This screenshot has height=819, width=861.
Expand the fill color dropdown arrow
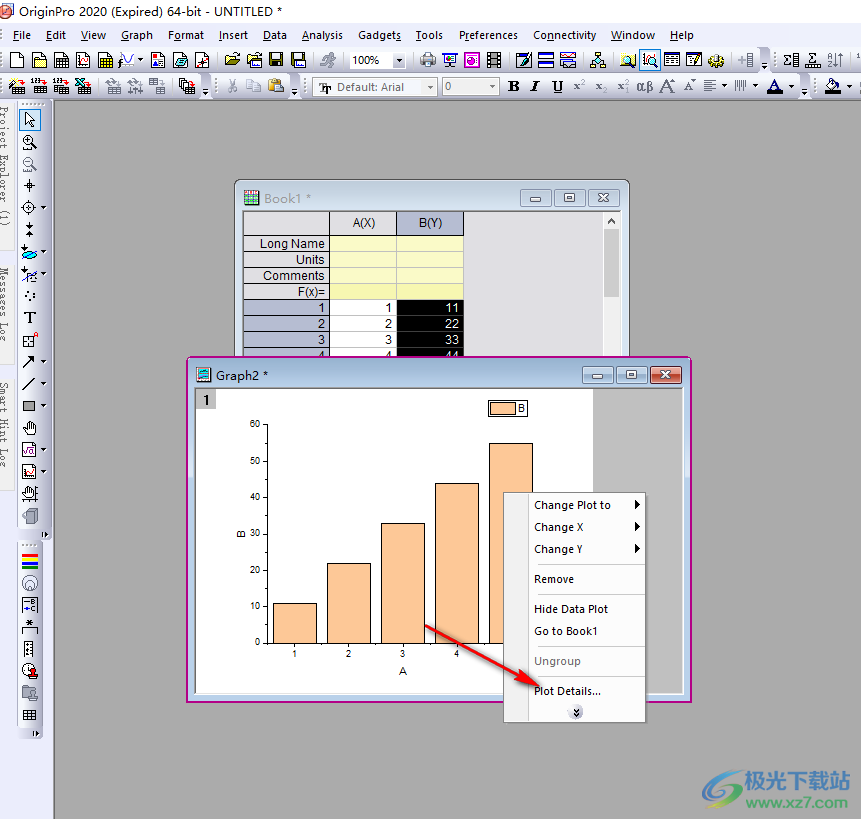tap(849, 87)
